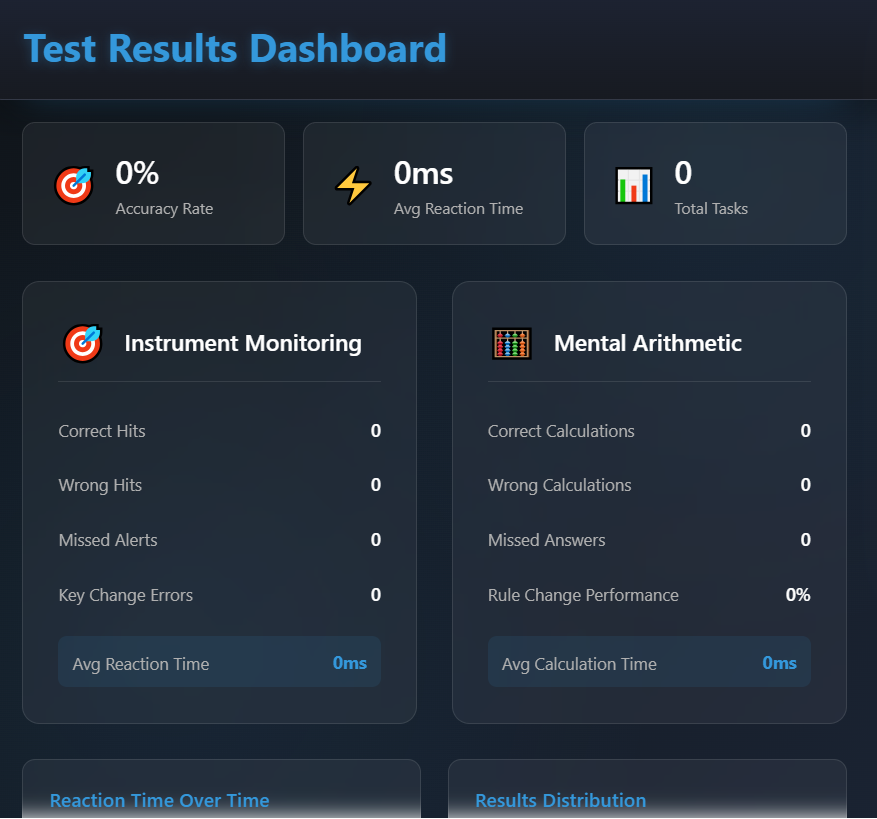Click the Test Results Dashboard title
This screenshot has height=819, width=877.
[x=235, y=47]
